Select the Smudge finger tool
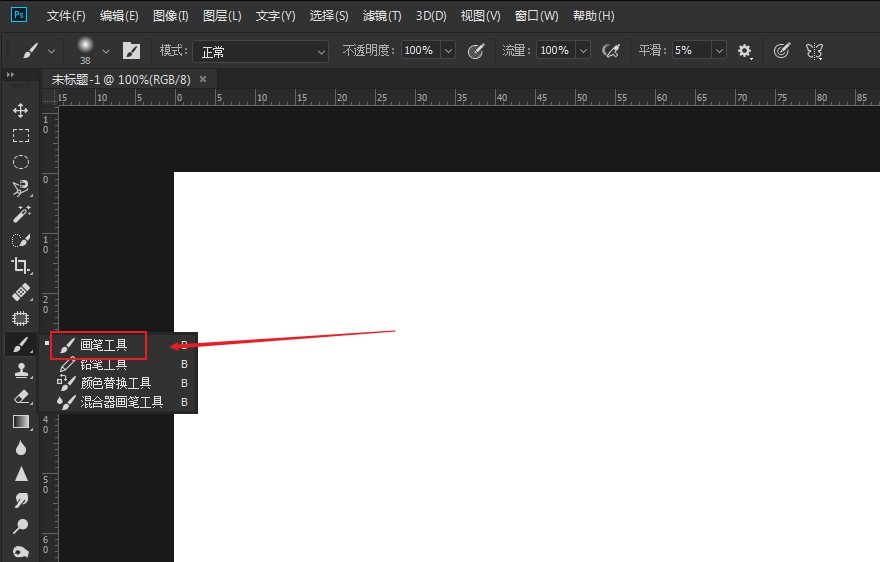This screenshot has width=880, height=562. click(21, 500)
